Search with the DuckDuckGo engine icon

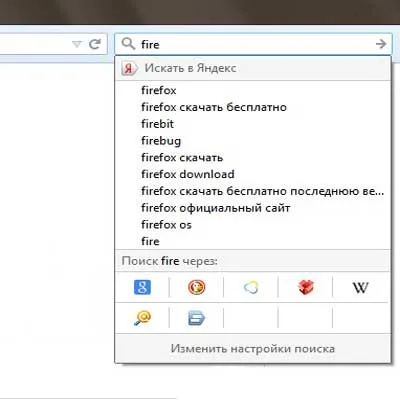(x=196, y=287)
